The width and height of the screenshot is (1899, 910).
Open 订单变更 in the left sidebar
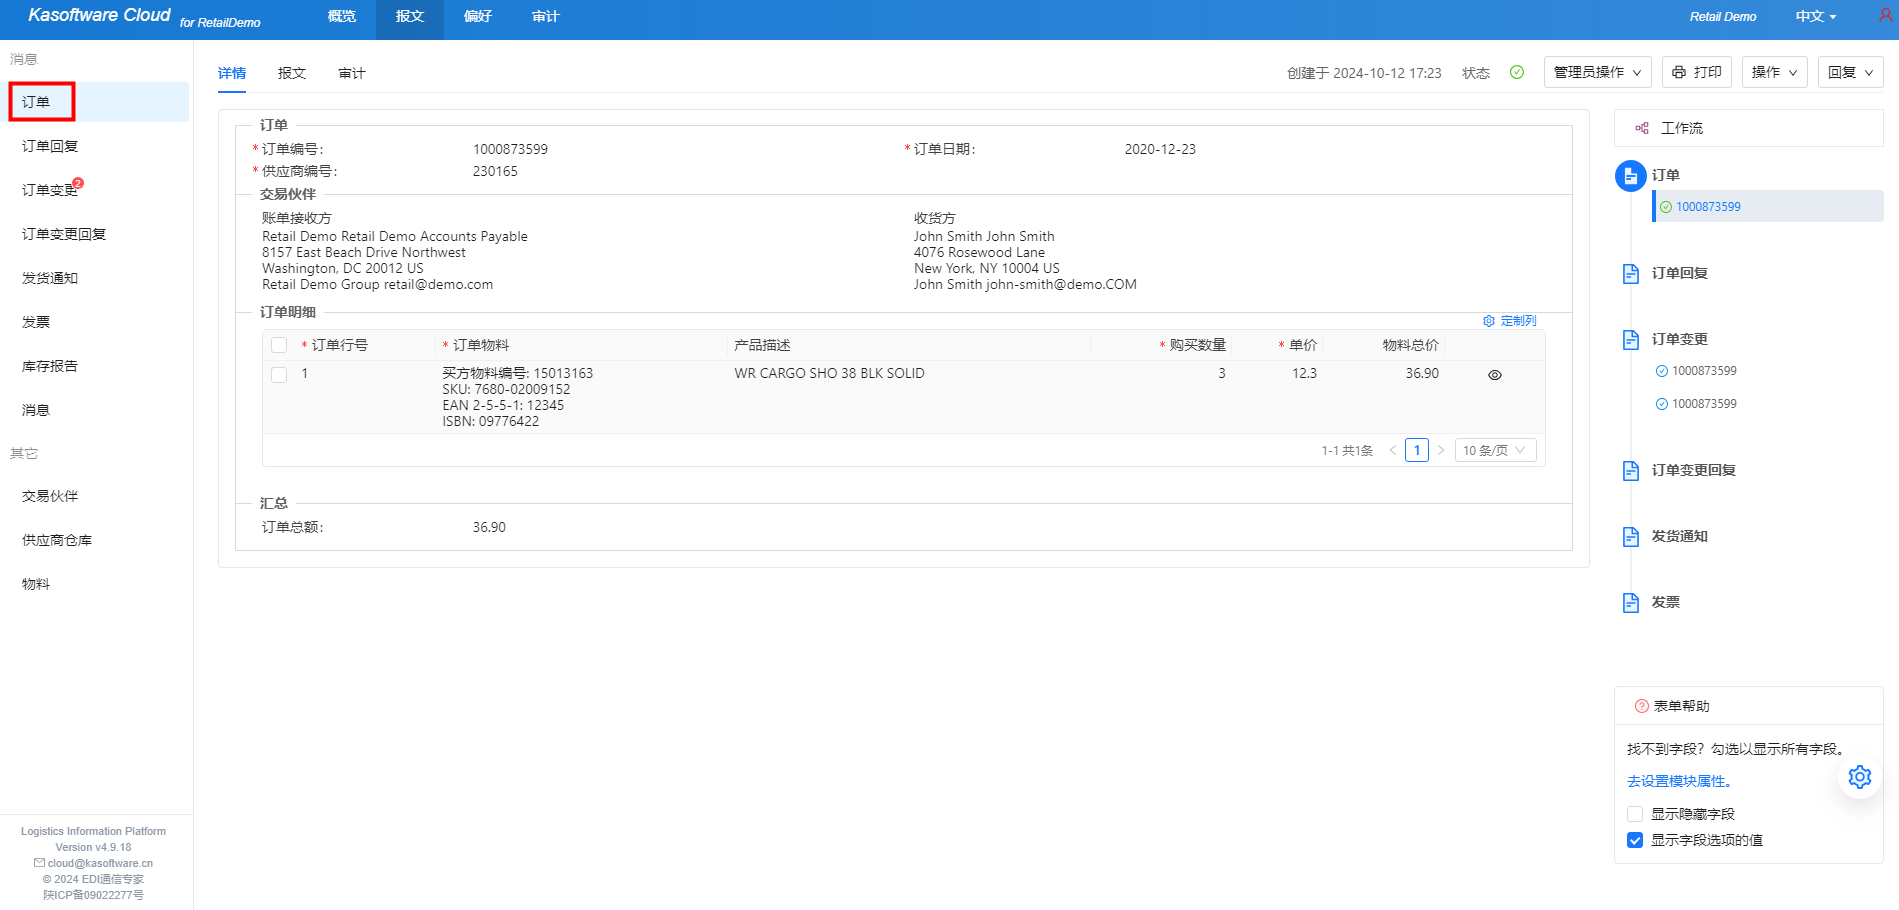point(50,190)
